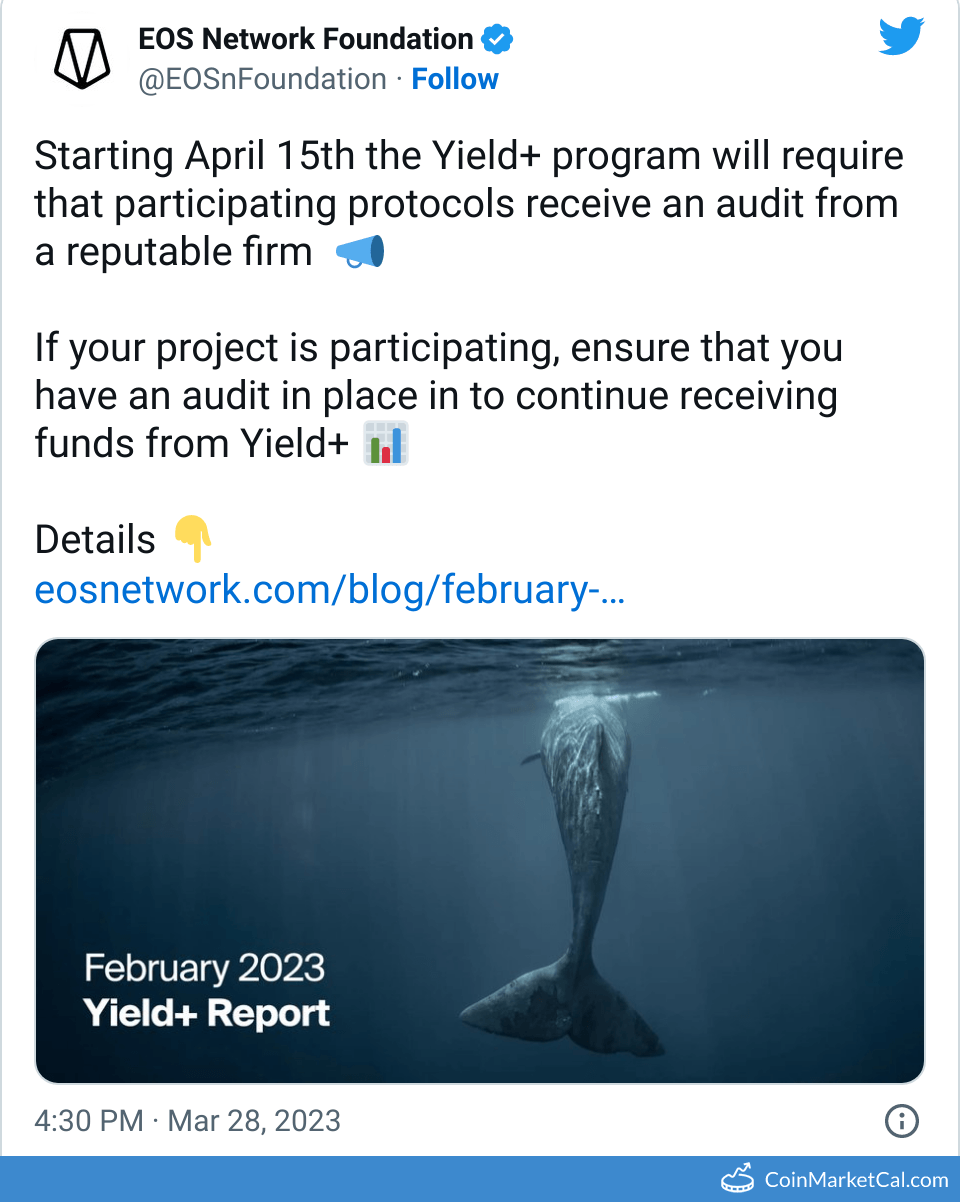960x1202 pixels.
Task: Open the eosnetwork.com blog link
Action: [x=330, y=590]
